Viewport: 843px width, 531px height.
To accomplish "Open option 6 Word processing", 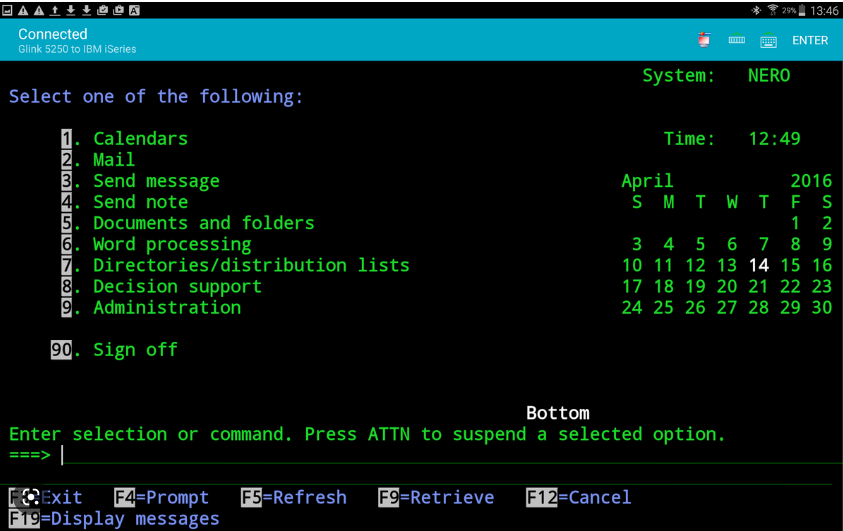I will 172,244.
